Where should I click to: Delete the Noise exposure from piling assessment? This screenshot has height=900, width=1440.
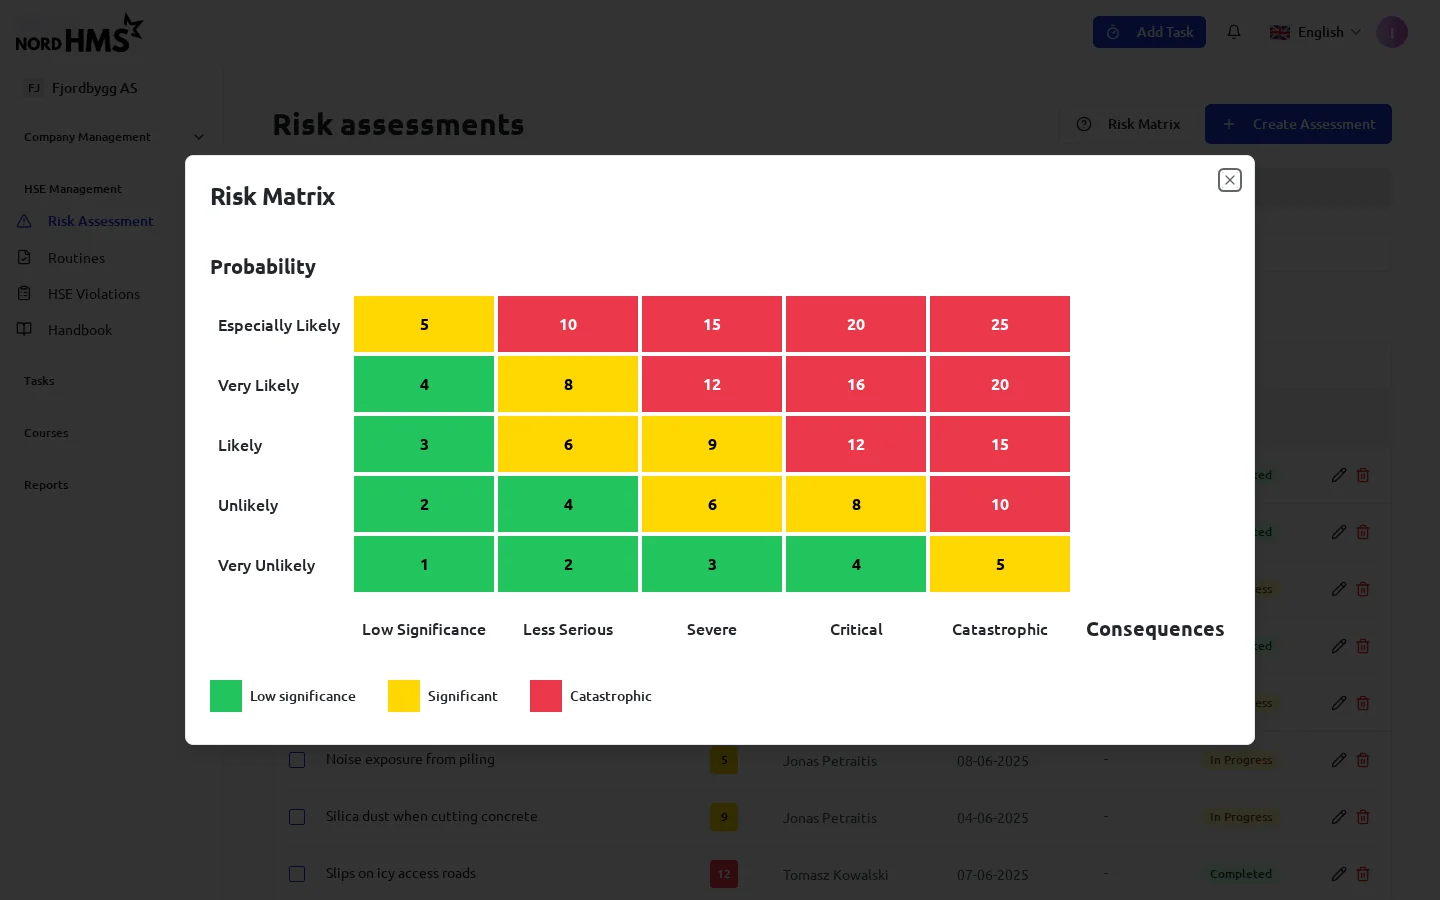[1363, 760]
